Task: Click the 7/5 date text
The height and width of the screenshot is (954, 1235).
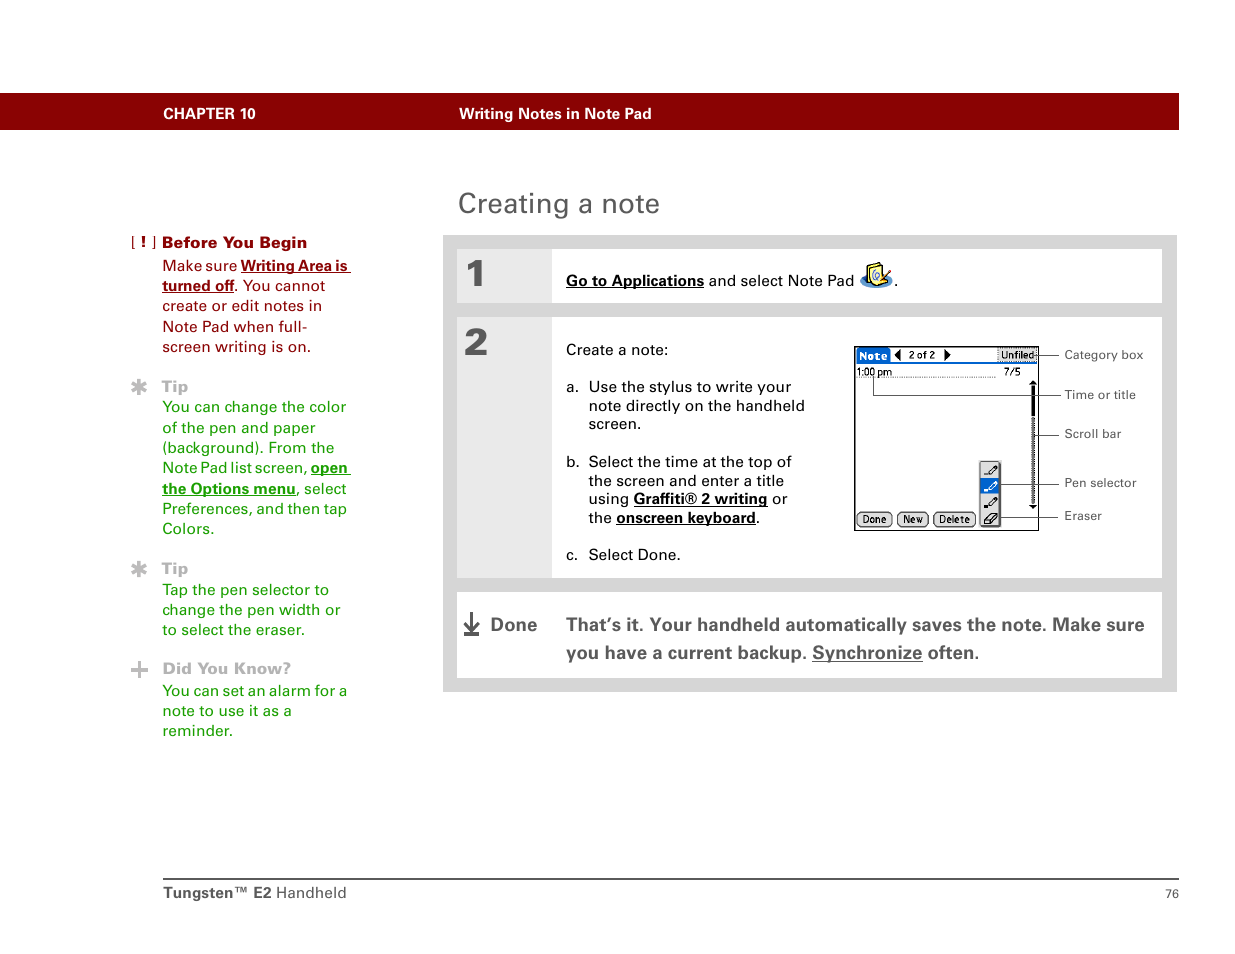Action: tap(1012, 372)
